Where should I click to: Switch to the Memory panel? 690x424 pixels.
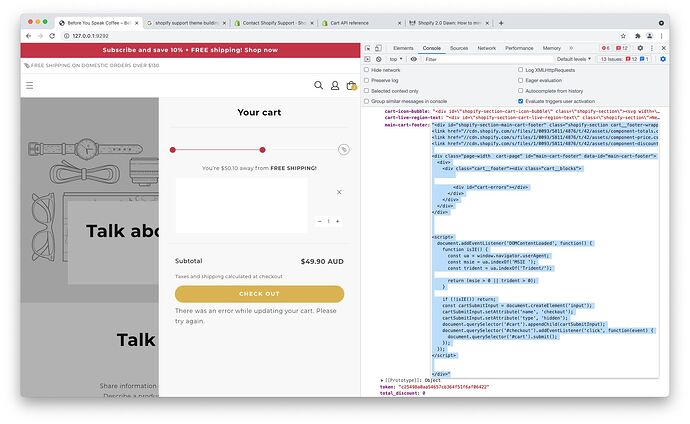point(552,48)
